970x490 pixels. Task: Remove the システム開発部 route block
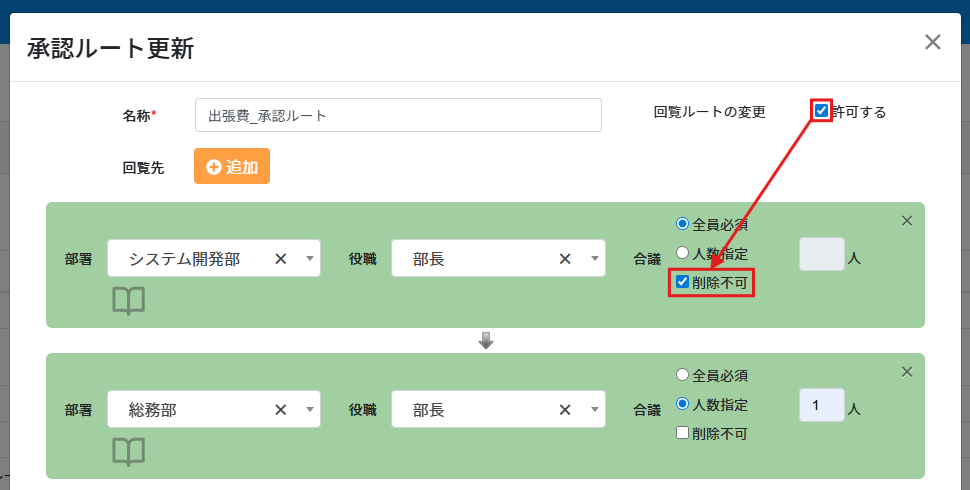tap(907, 221)
